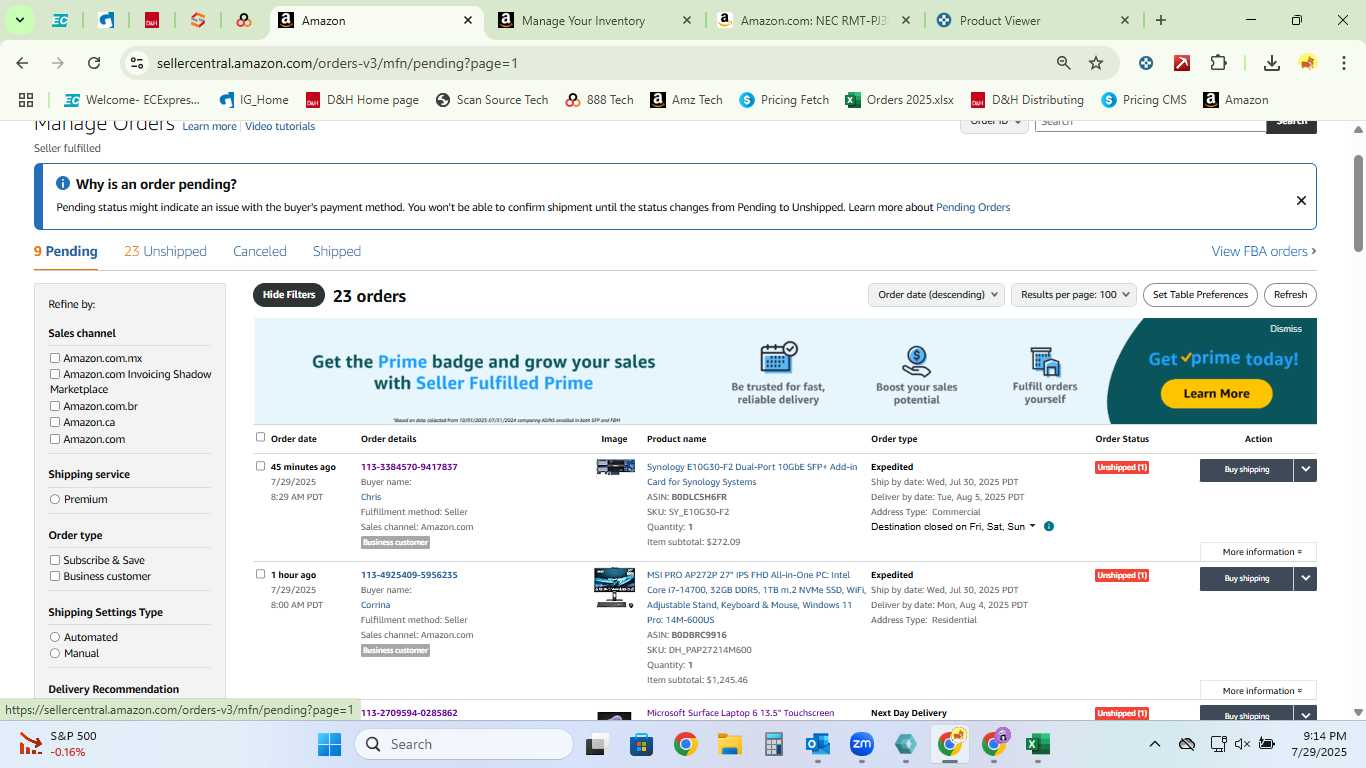Bookmark this page with star icon
1366x768 pixels.
pos(1096,63)
